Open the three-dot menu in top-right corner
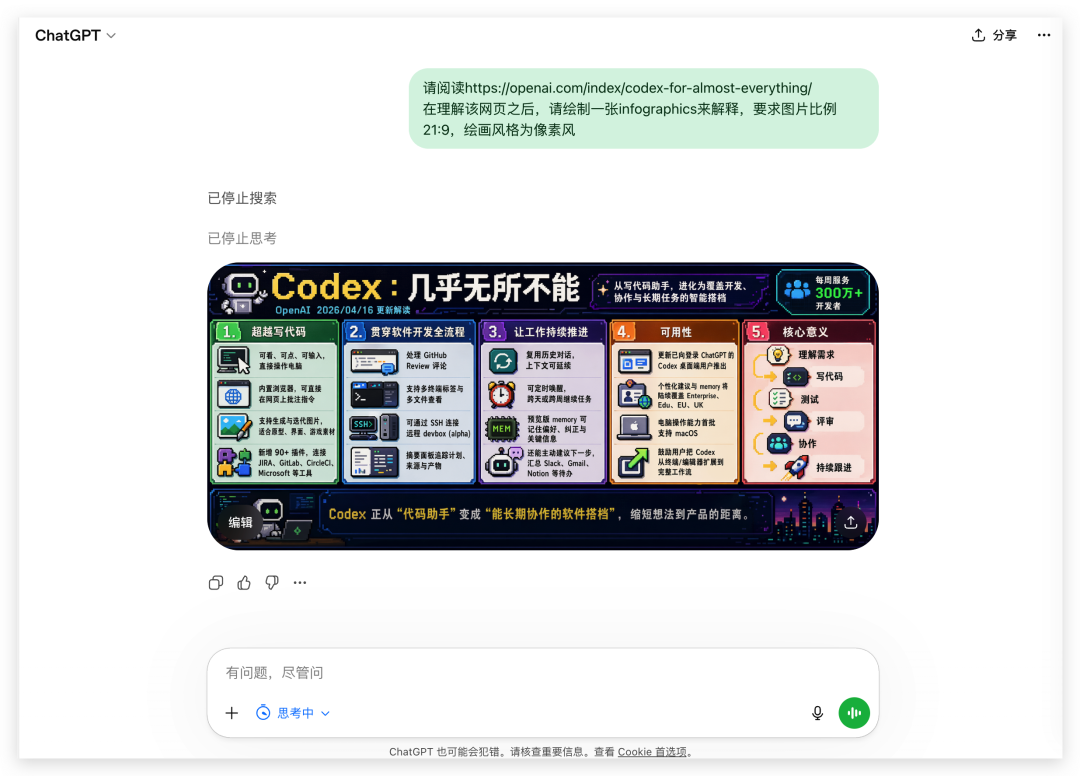Image resolution: width=1080 pixels, height=776 pixels. click(x=1044, y=35)
